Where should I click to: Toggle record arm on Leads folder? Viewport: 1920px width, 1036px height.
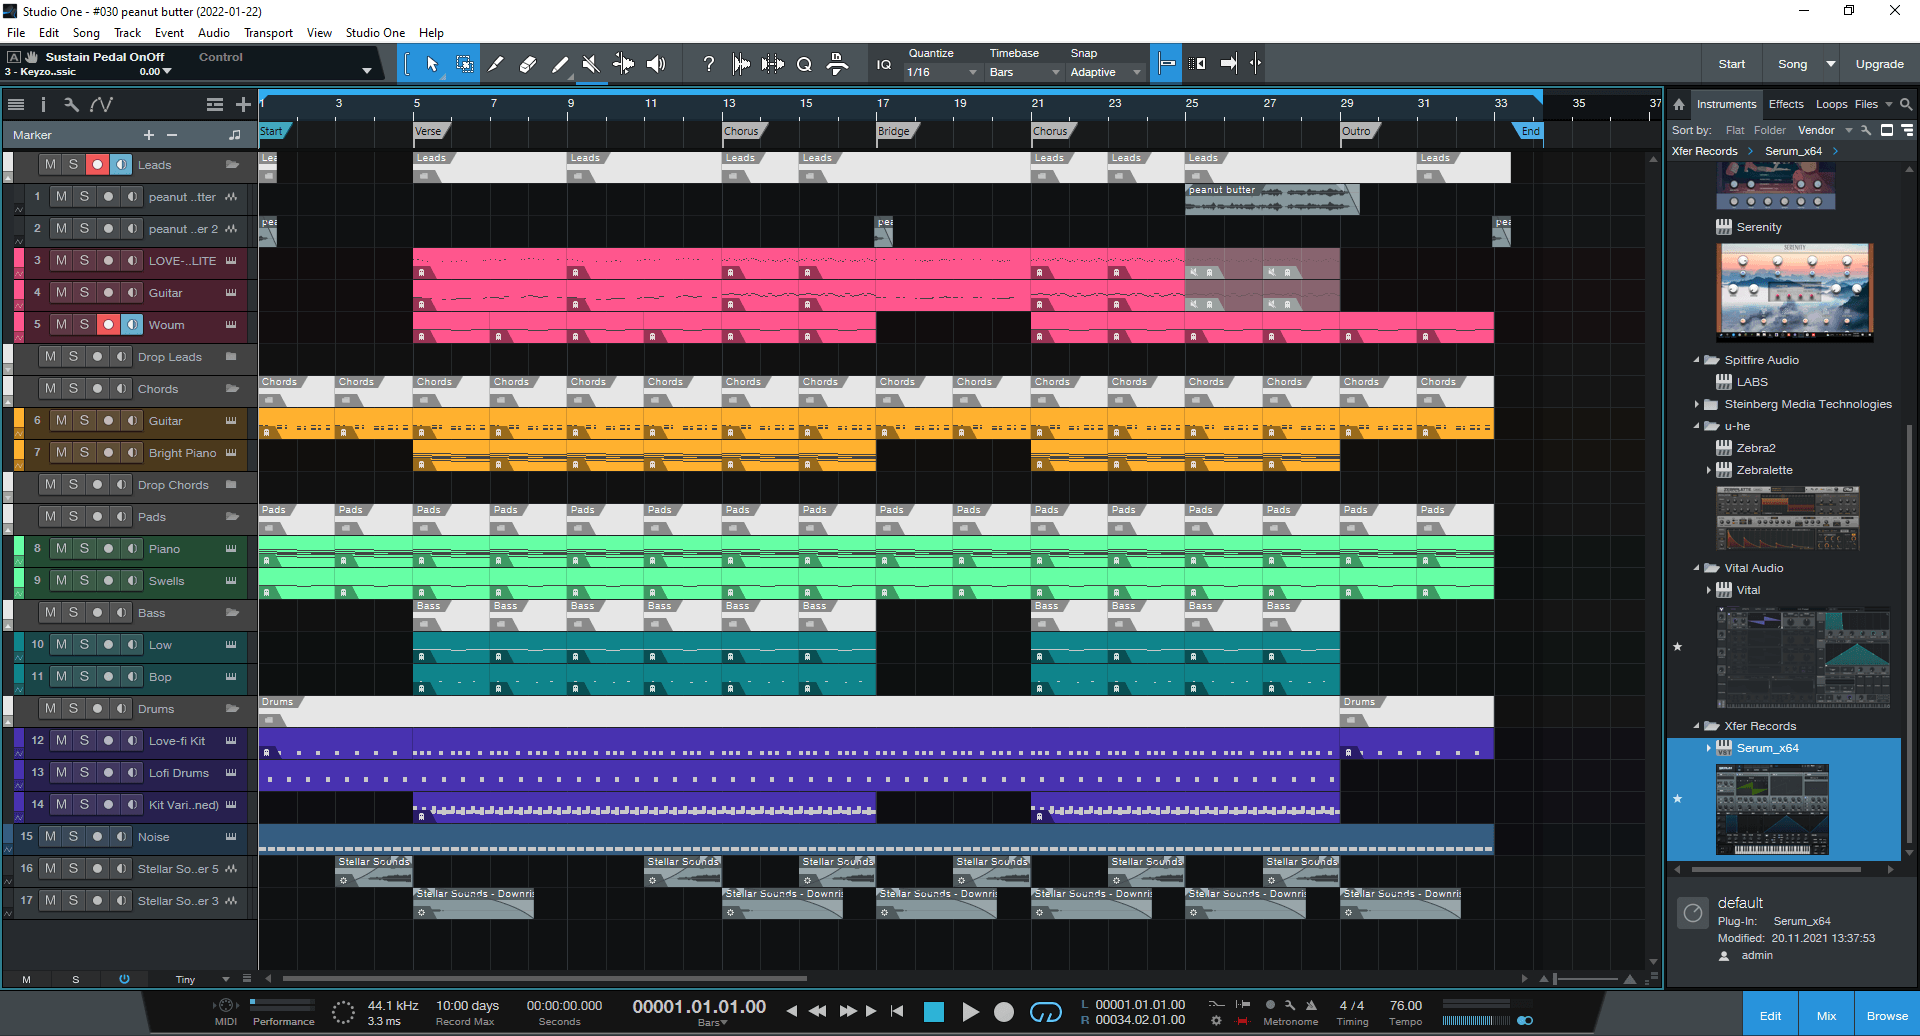[x=96, y=165]
